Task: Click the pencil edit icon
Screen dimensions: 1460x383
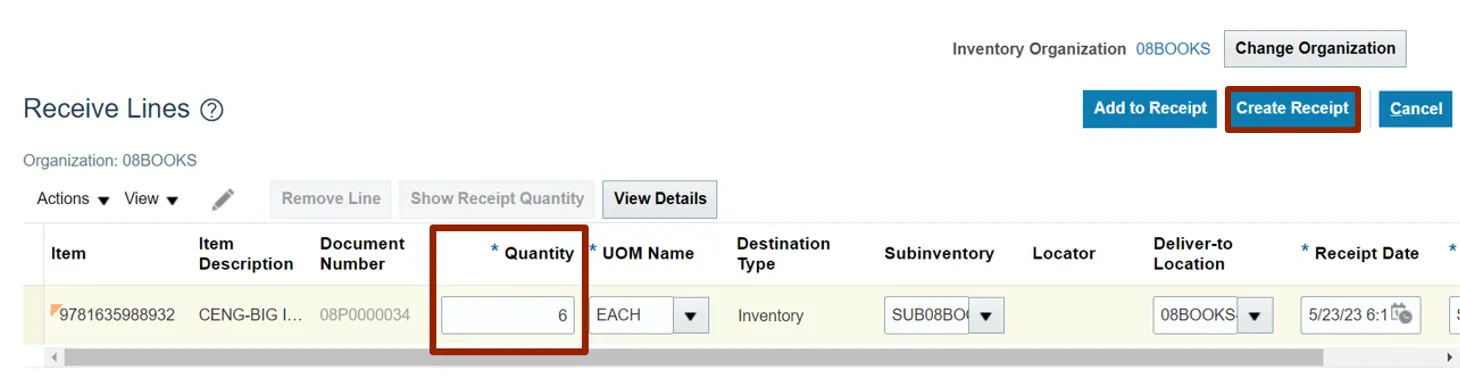Action: coord(223,199)
